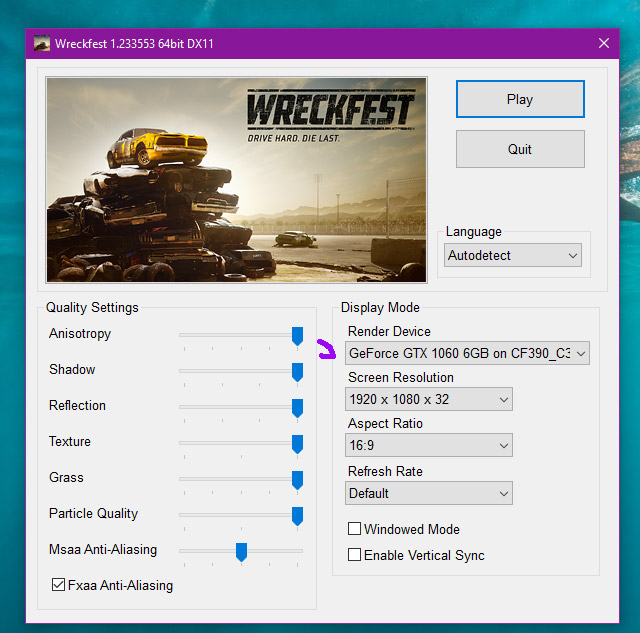This screenshot has width=640, height=633.
Task: Open the Screen Resolution dropdown
Action: click(x=429, y=399)
